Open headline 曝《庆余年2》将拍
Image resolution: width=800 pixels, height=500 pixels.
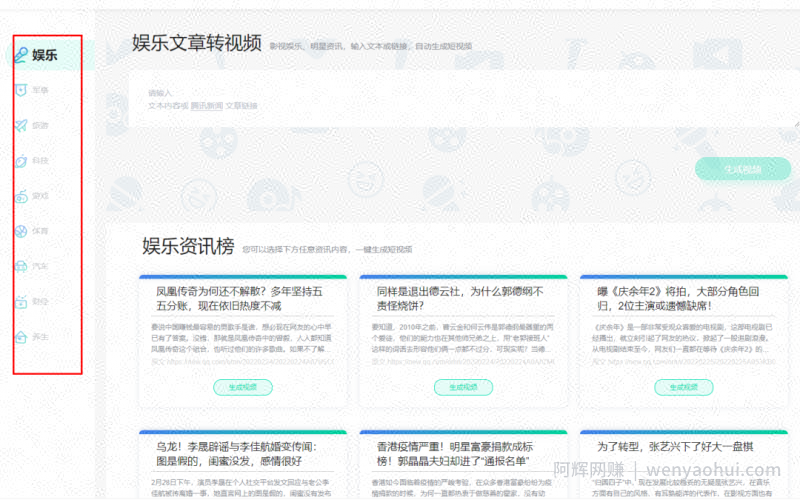(x=678, y=298)
